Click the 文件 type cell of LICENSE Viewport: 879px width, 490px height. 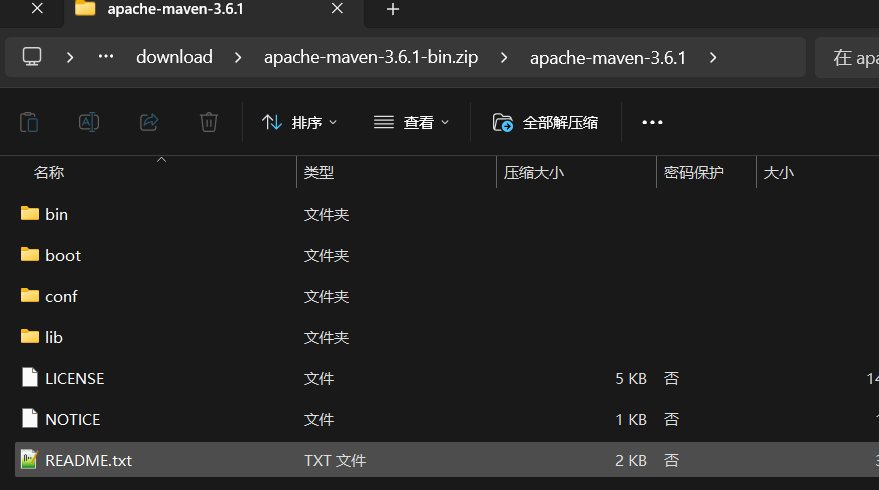coord(318,378)
